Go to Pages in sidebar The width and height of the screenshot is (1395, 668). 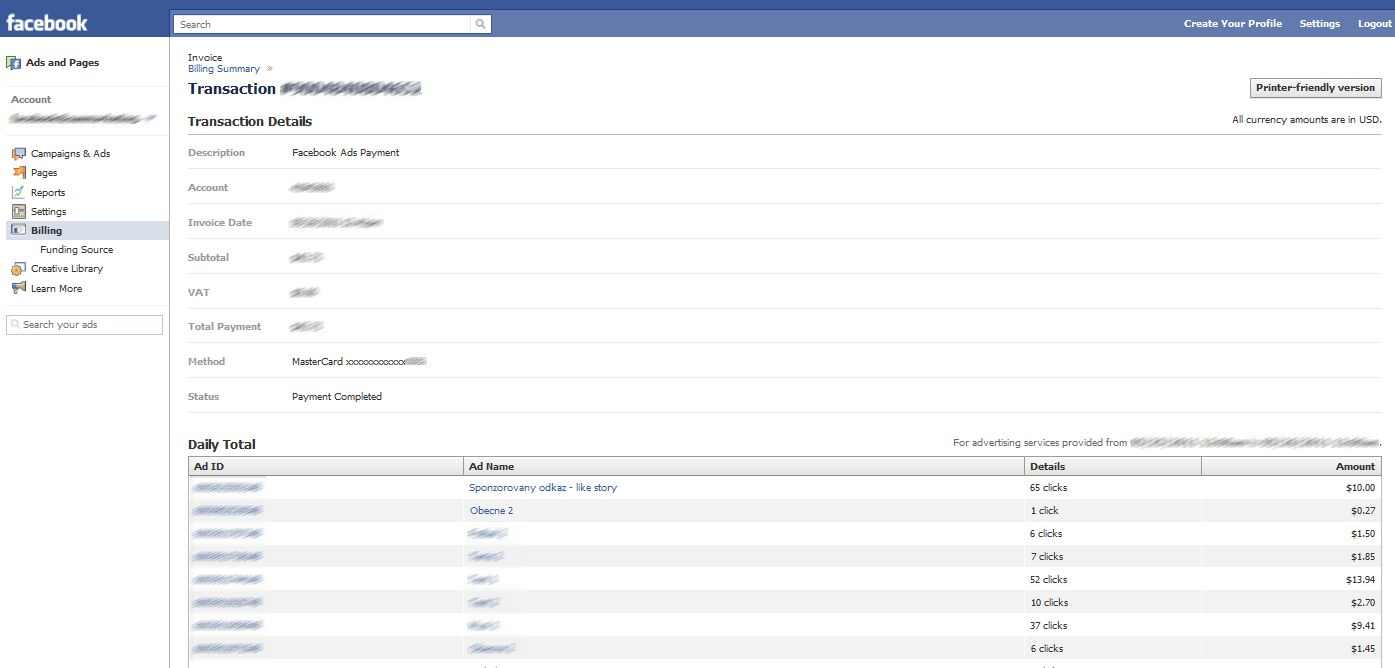[x=44, y=173]
